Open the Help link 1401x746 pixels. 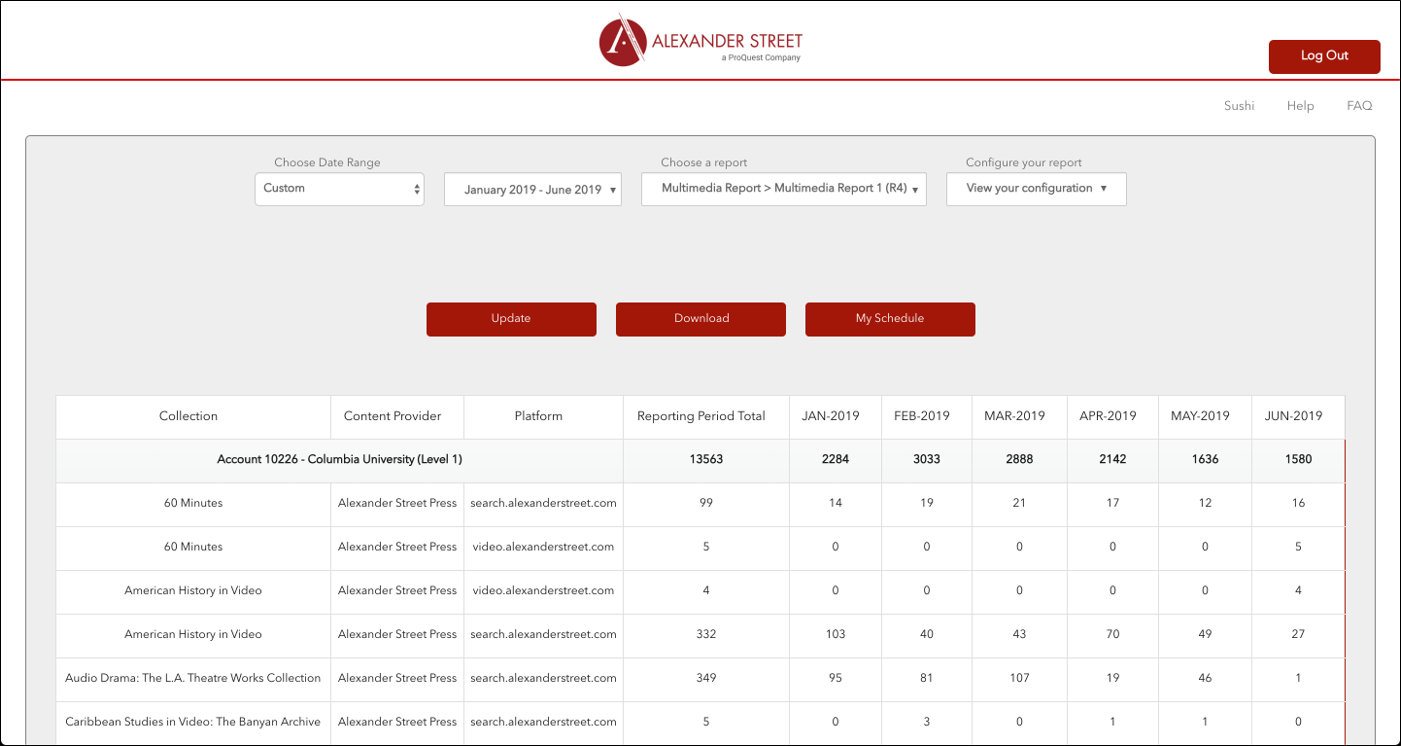click(1300, 106)
